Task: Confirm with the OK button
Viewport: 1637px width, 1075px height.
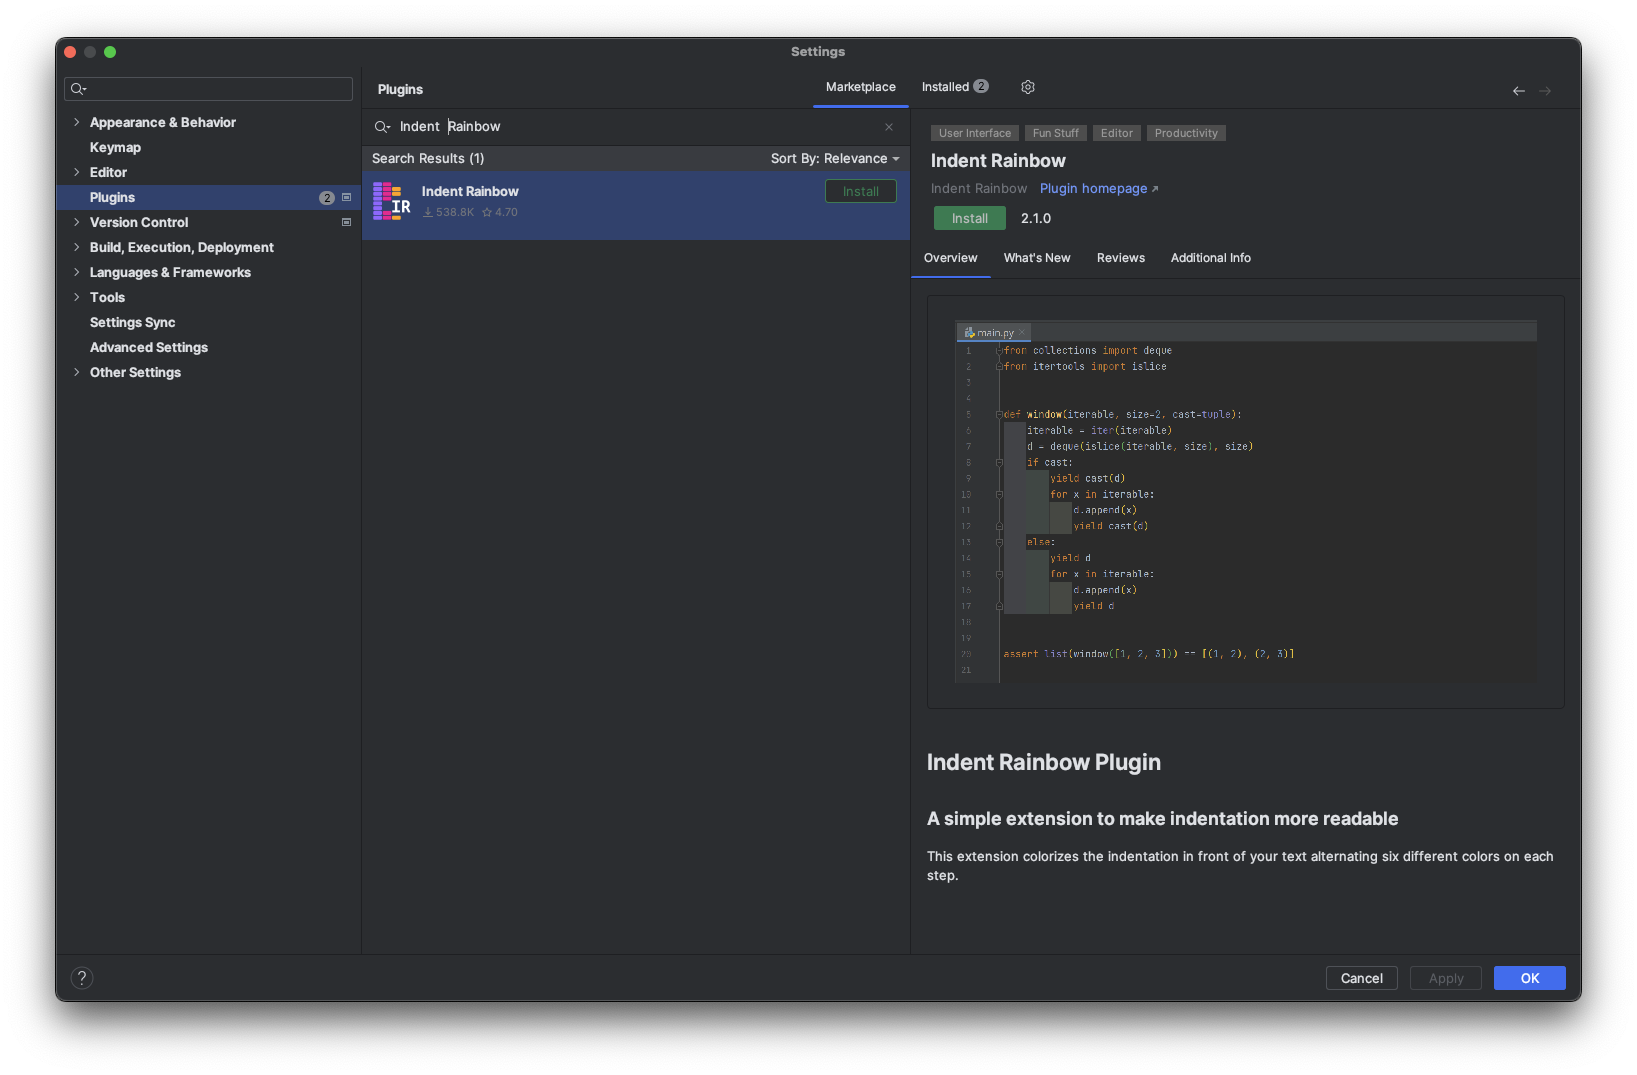Action: 1530,978
